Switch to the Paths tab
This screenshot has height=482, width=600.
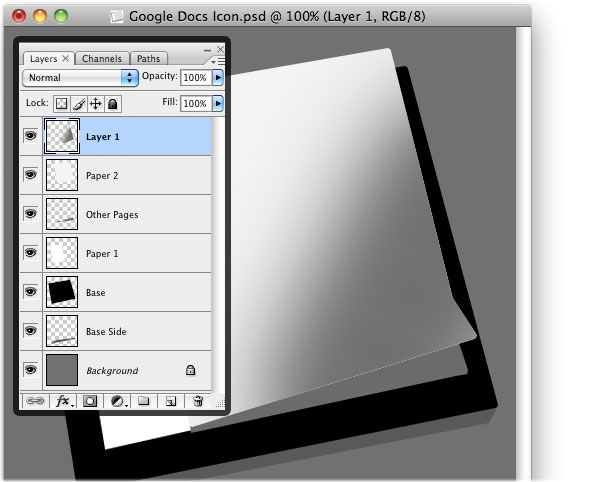[x=148, y=59]
